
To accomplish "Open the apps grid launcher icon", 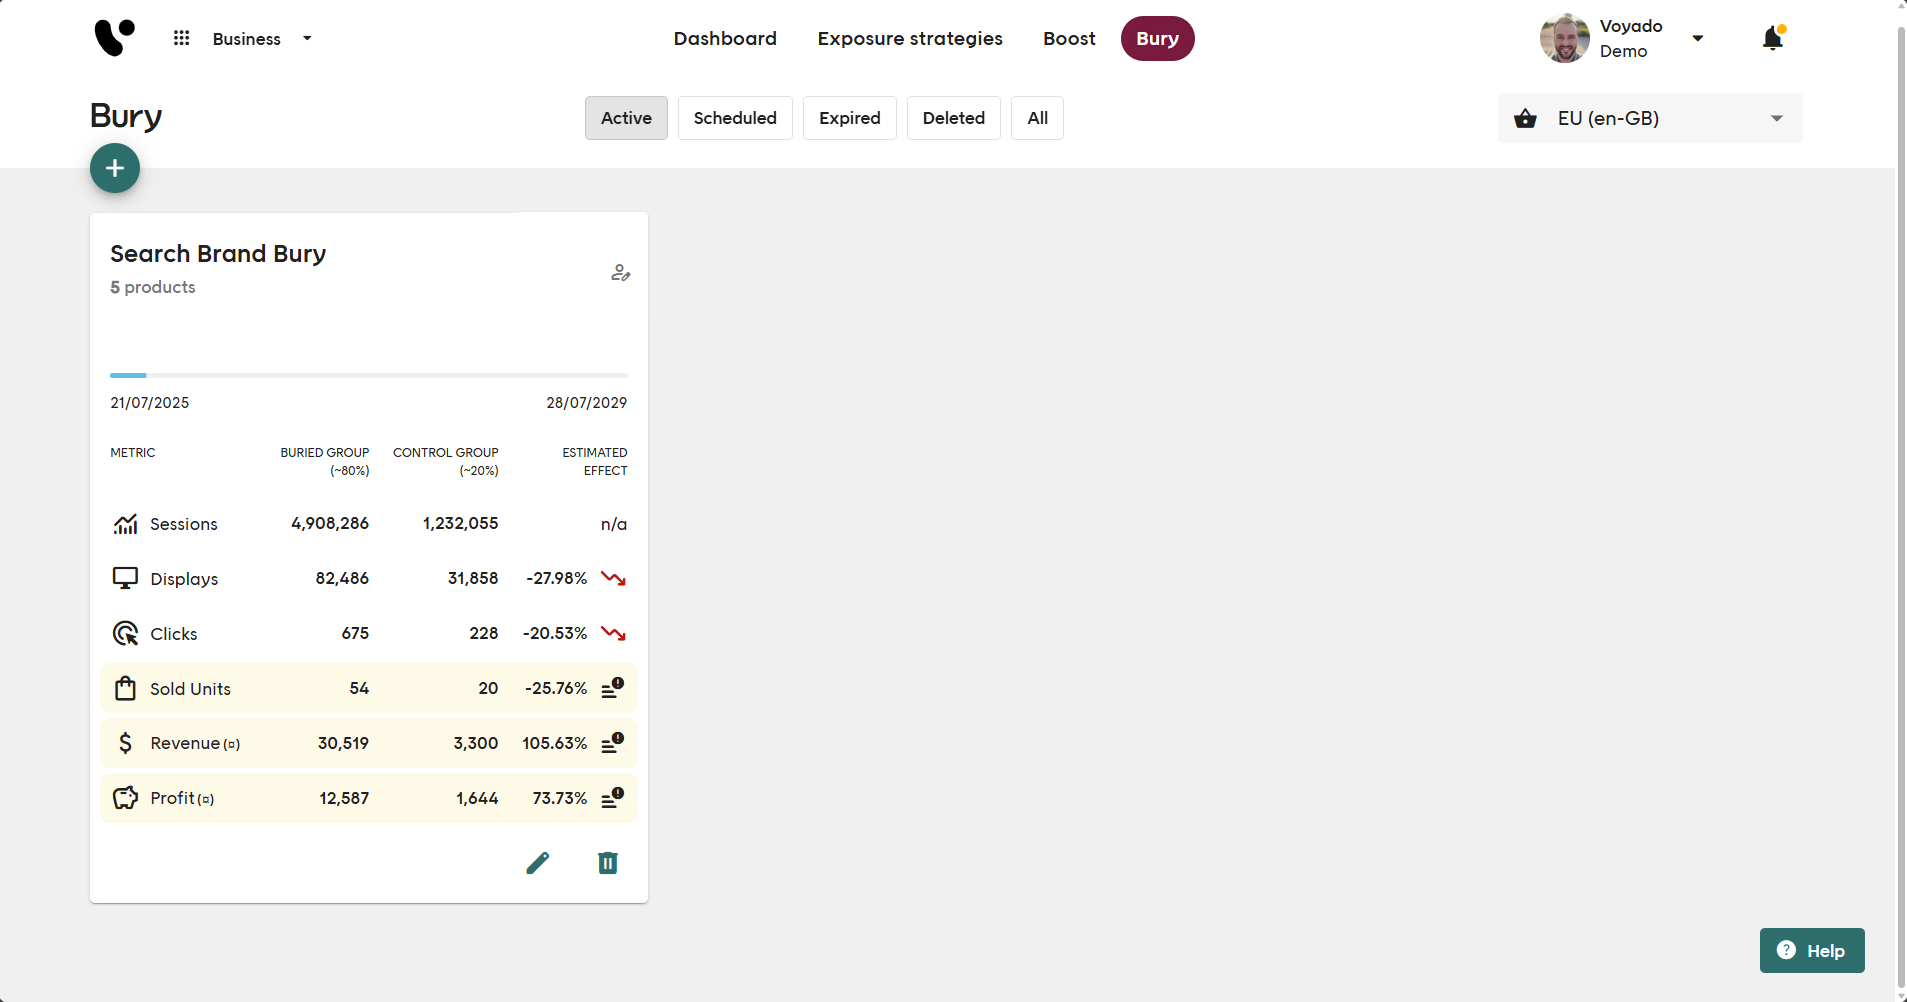I will coord(181,38).
